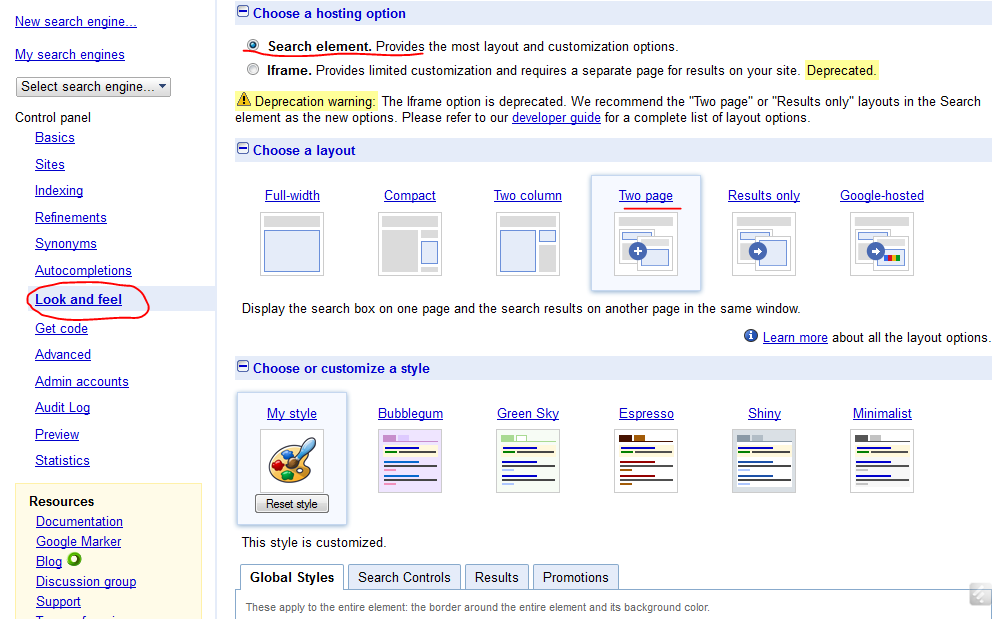Follow the developer guide link

556,118
